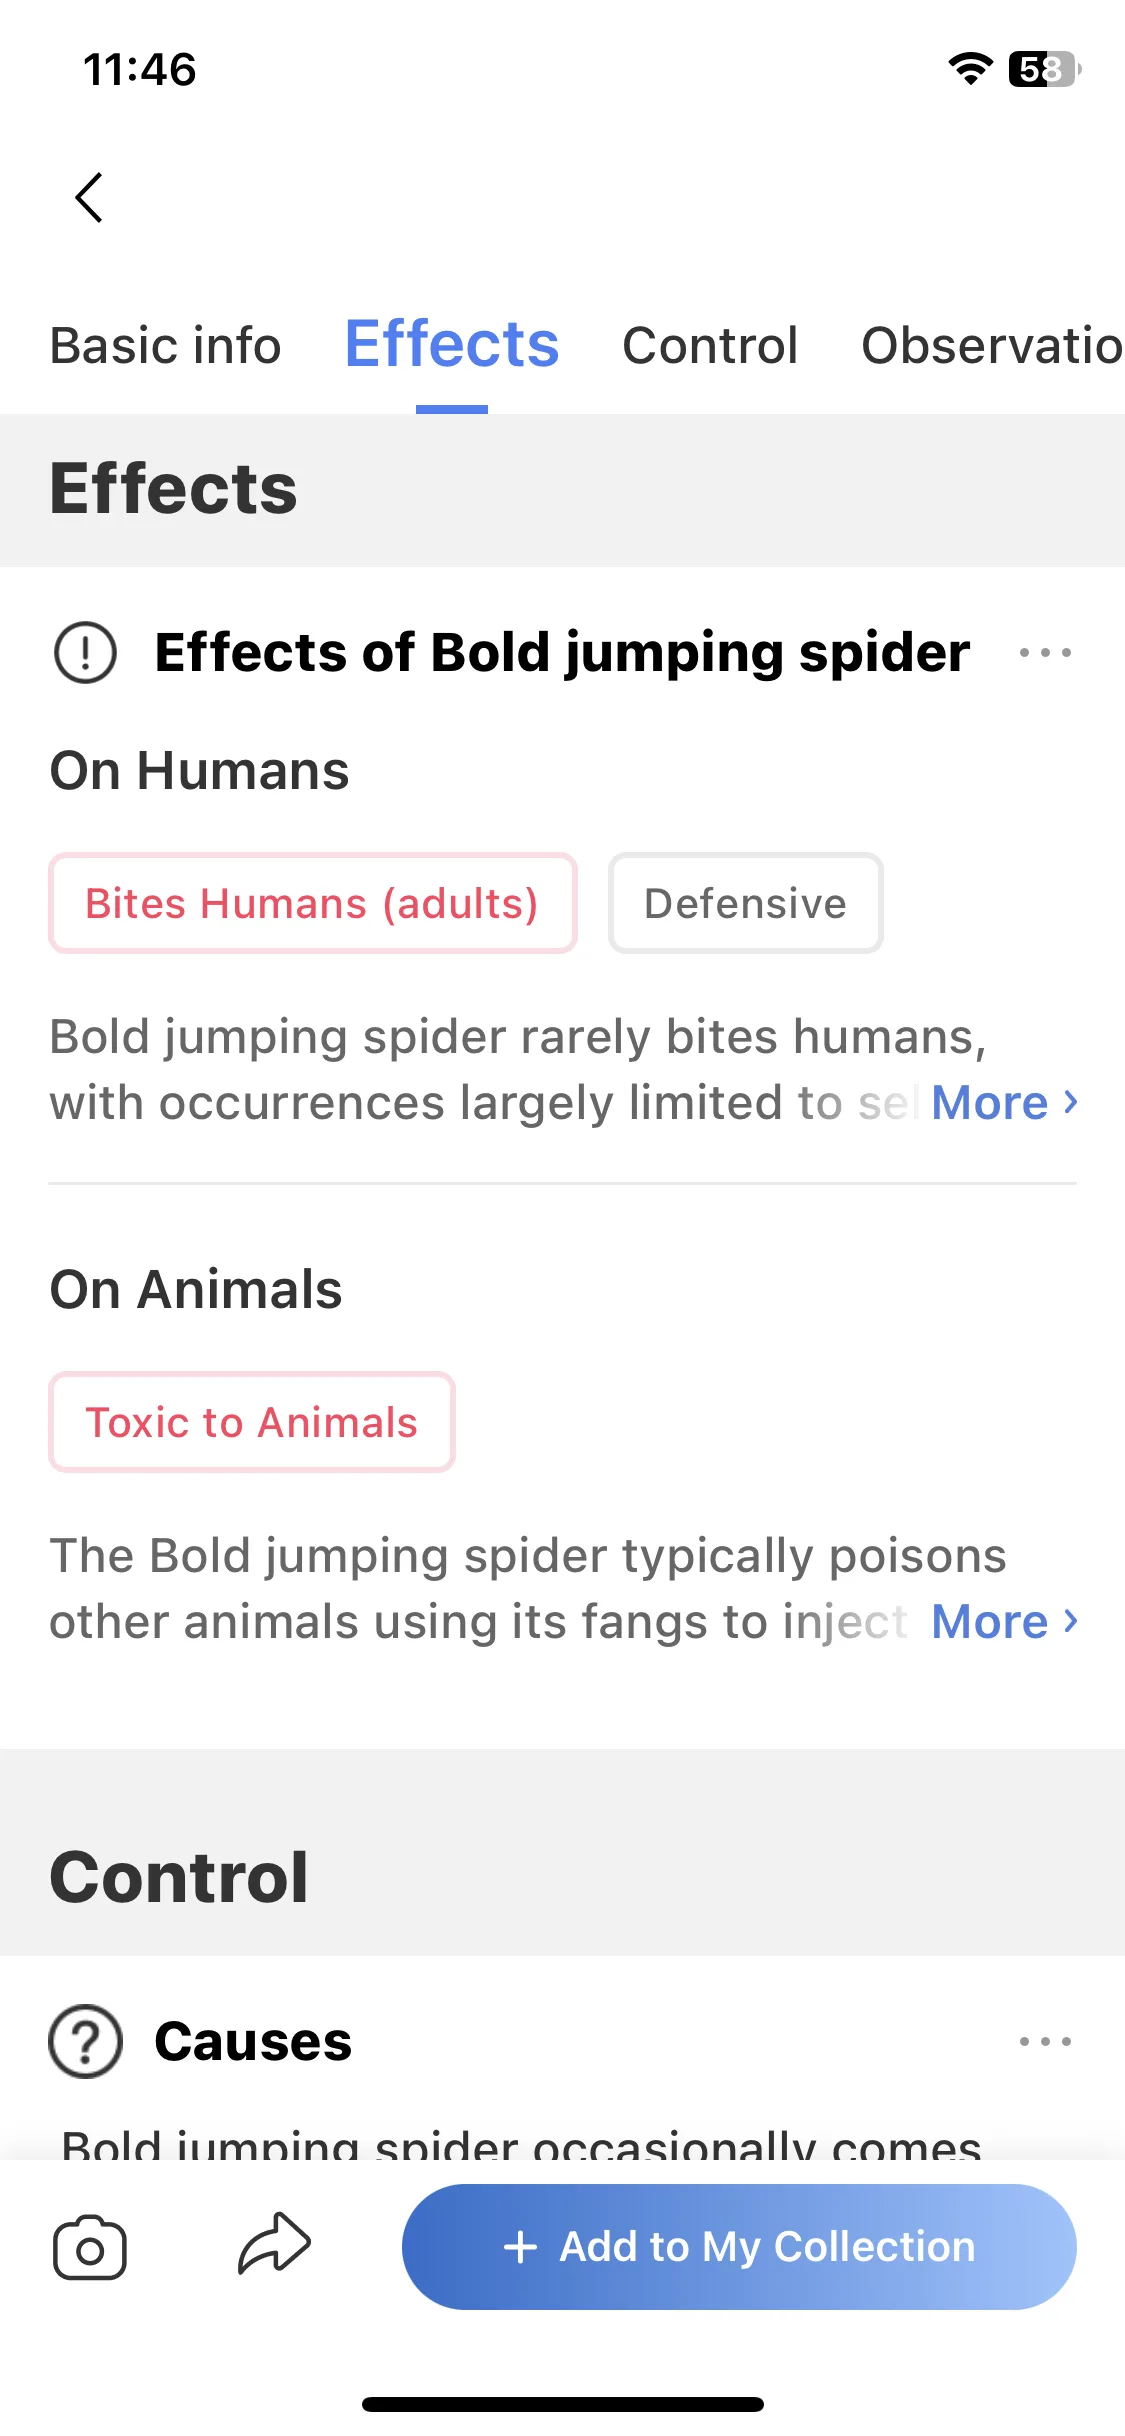Tap the Effects of Bold jumping spider heading
Viewport: 1125px width, 2436px height.
pos(562,653)
